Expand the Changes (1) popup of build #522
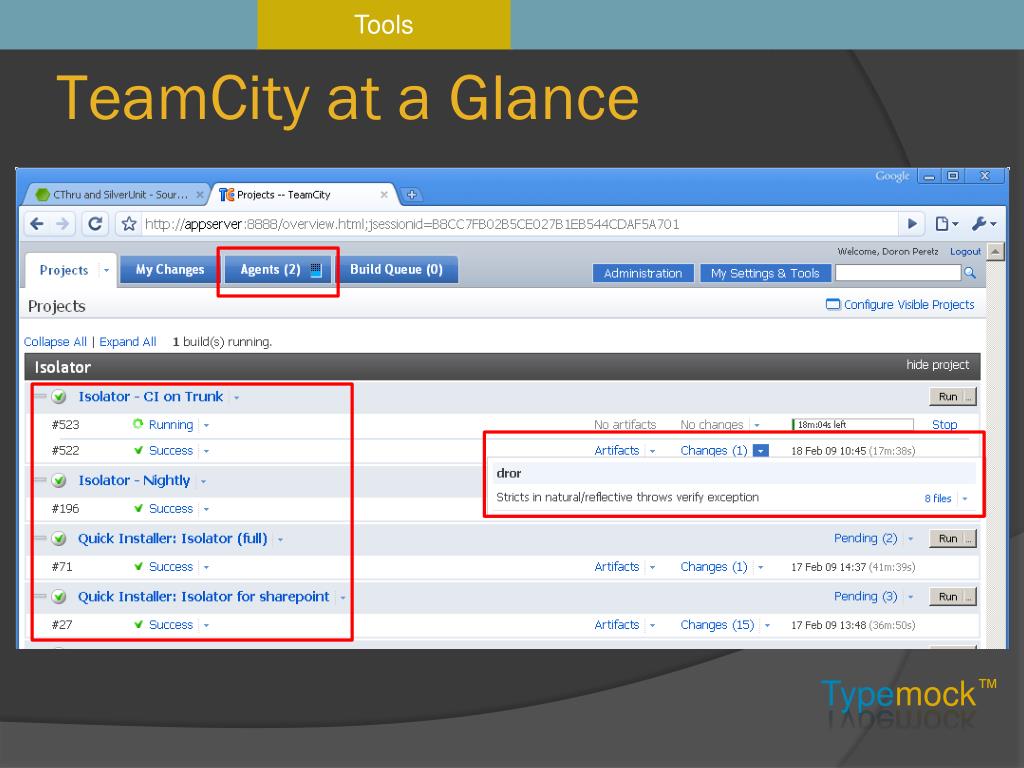The image size is (1024, 768). (761, 451)
